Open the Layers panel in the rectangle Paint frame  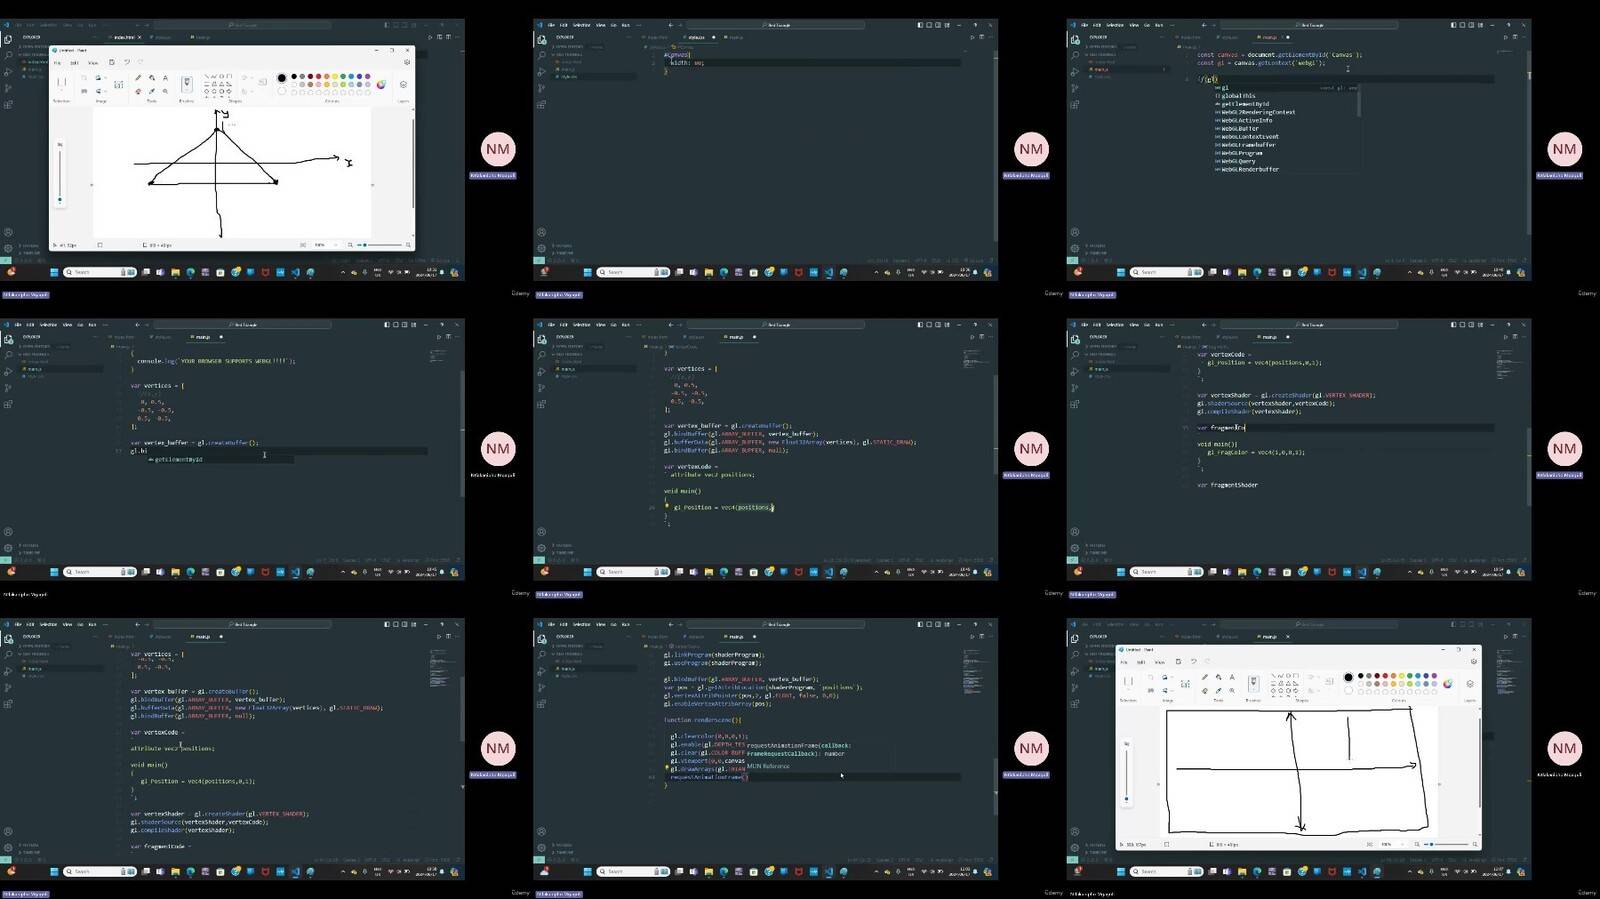point(1470,684)
